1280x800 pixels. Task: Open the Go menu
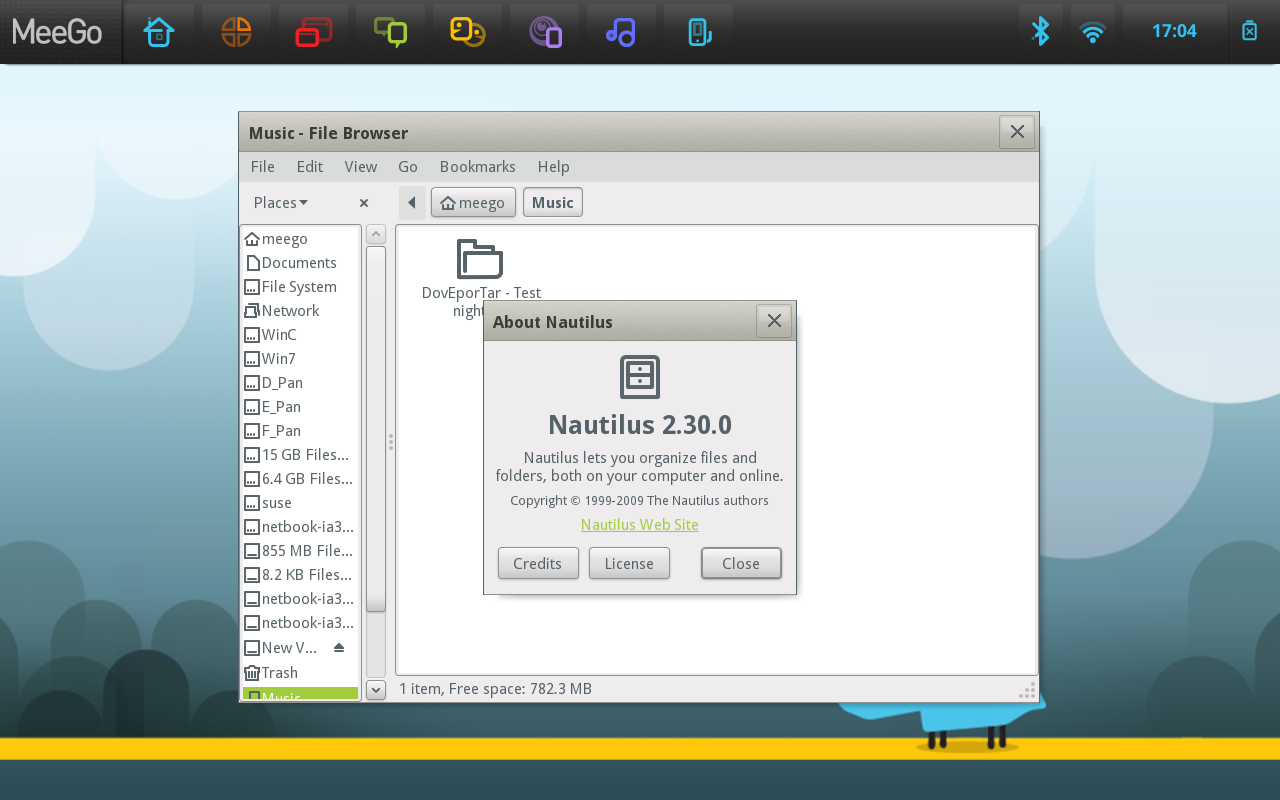[408, 167]
